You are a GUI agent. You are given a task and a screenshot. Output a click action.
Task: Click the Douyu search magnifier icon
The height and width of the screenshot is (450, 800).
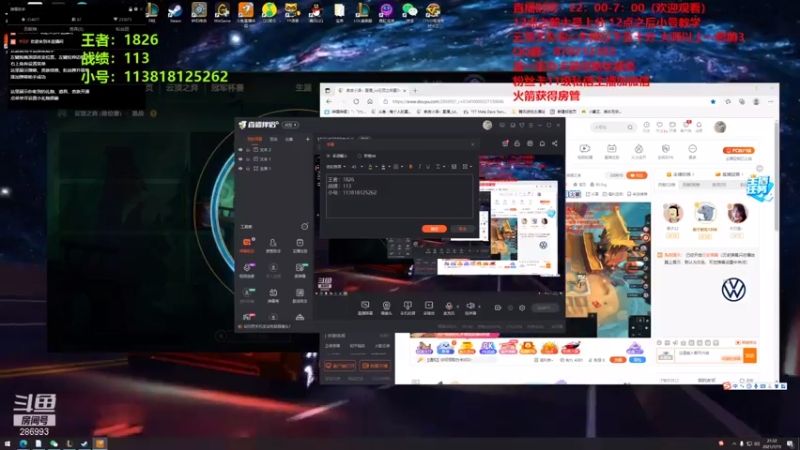630,127
